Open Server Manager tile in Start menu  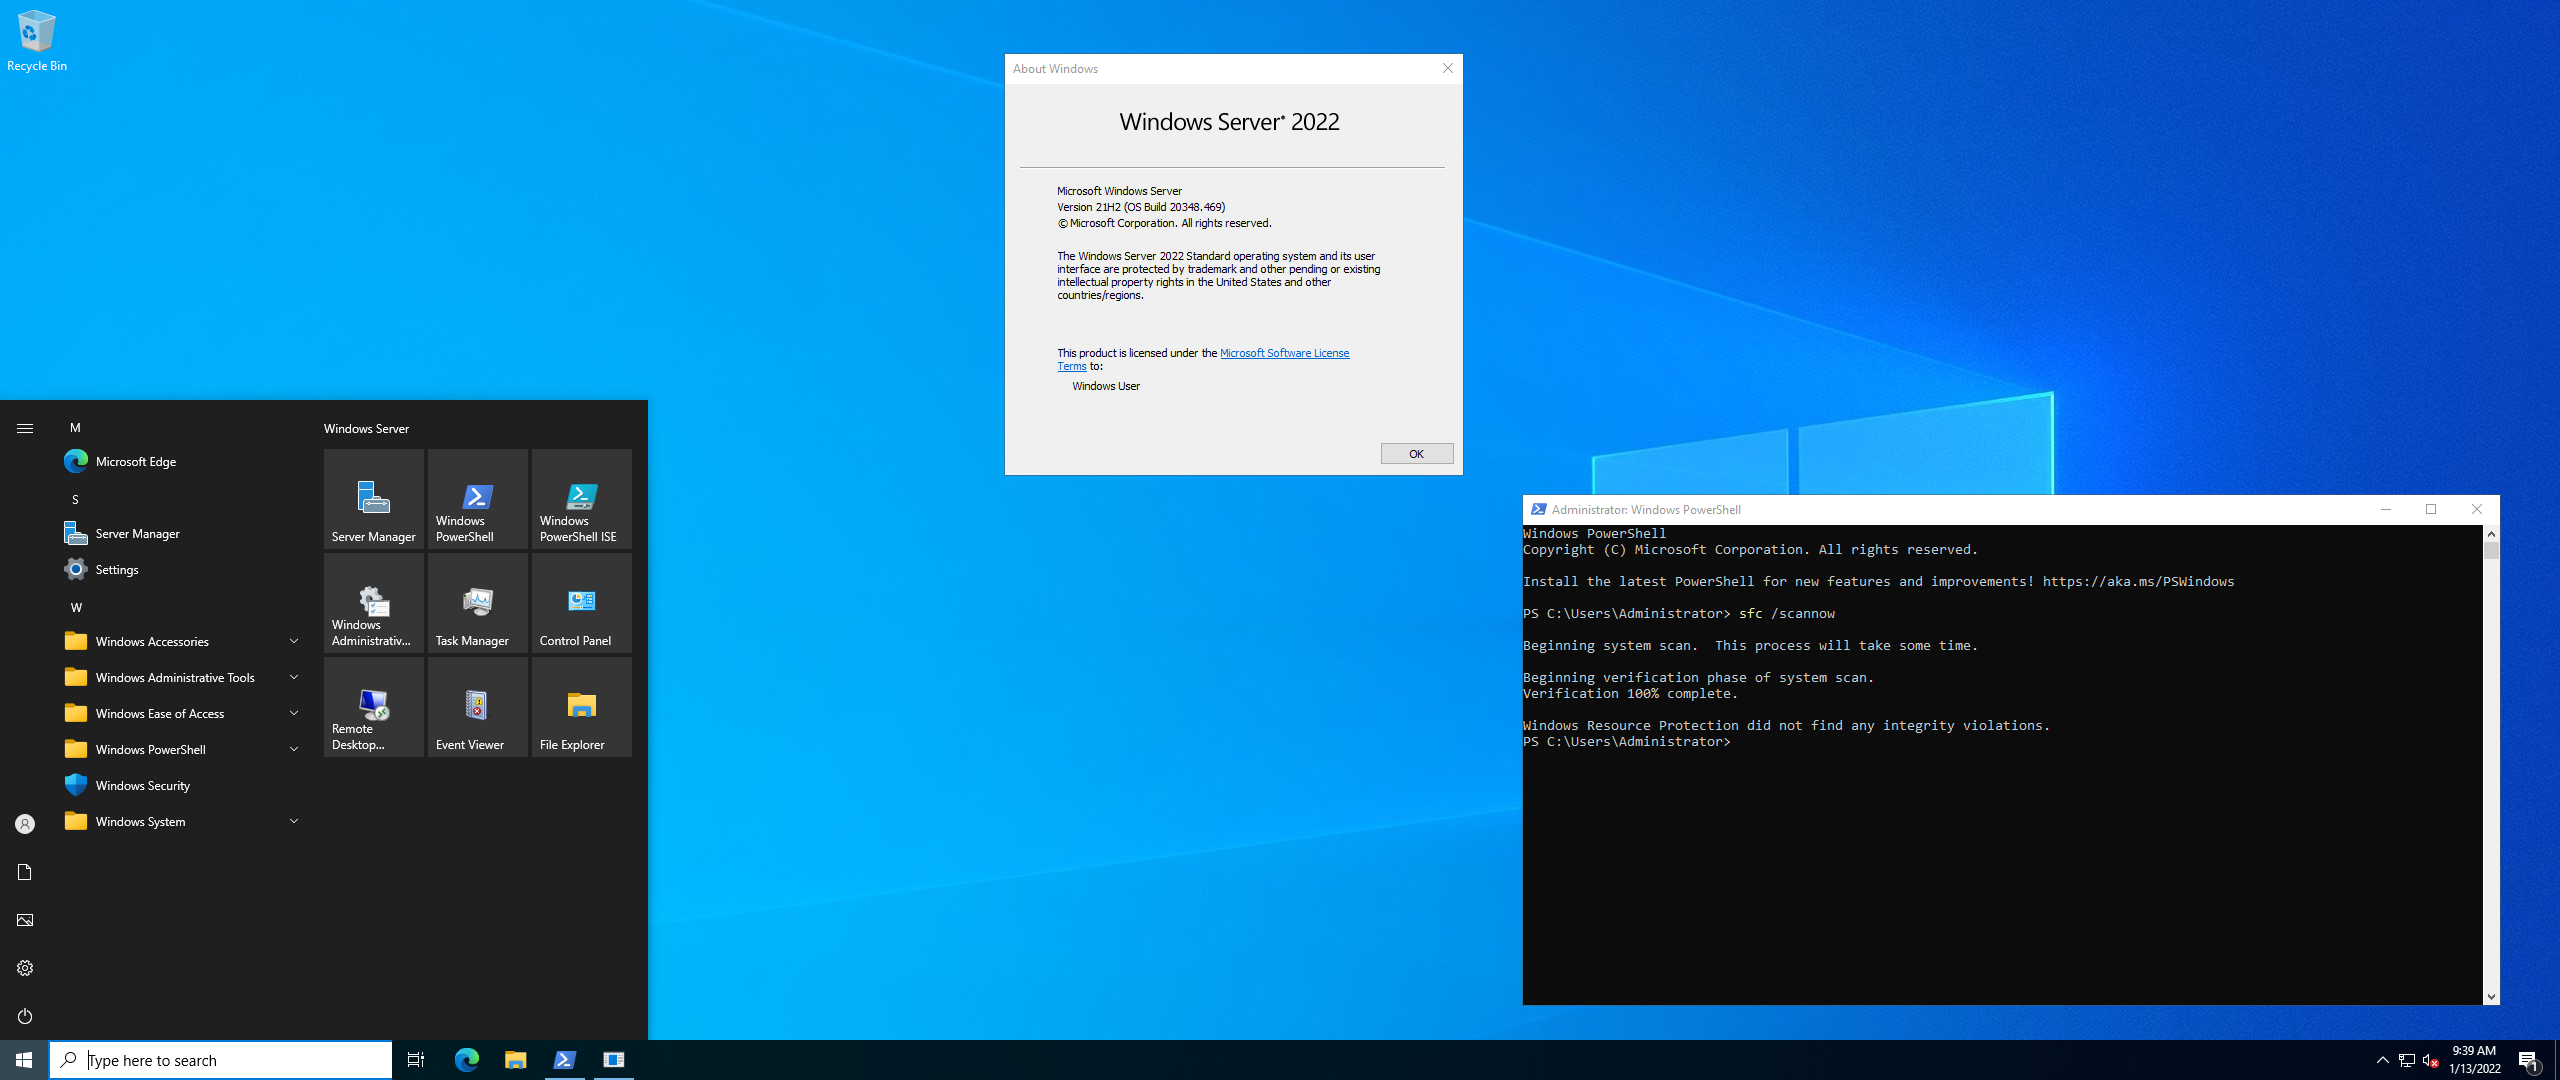coord(374,498)
